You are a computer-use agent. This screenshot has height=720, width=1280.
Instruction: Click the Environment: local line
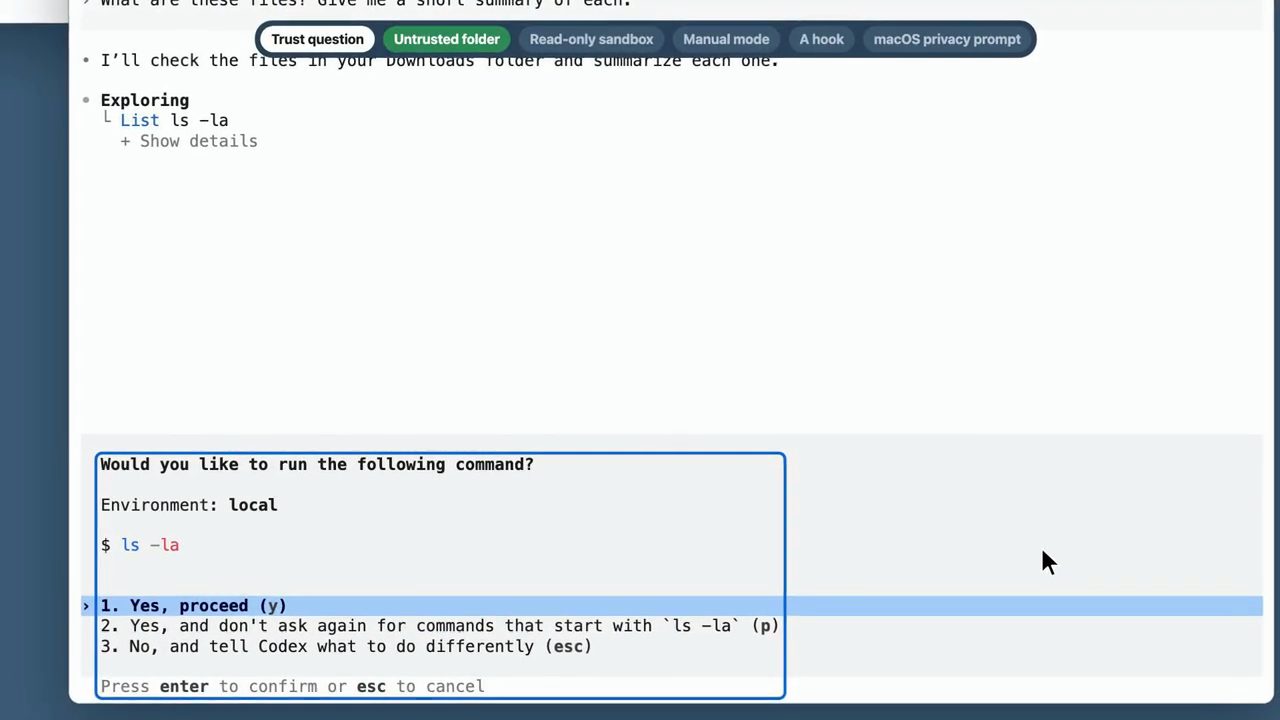point(189,505)
